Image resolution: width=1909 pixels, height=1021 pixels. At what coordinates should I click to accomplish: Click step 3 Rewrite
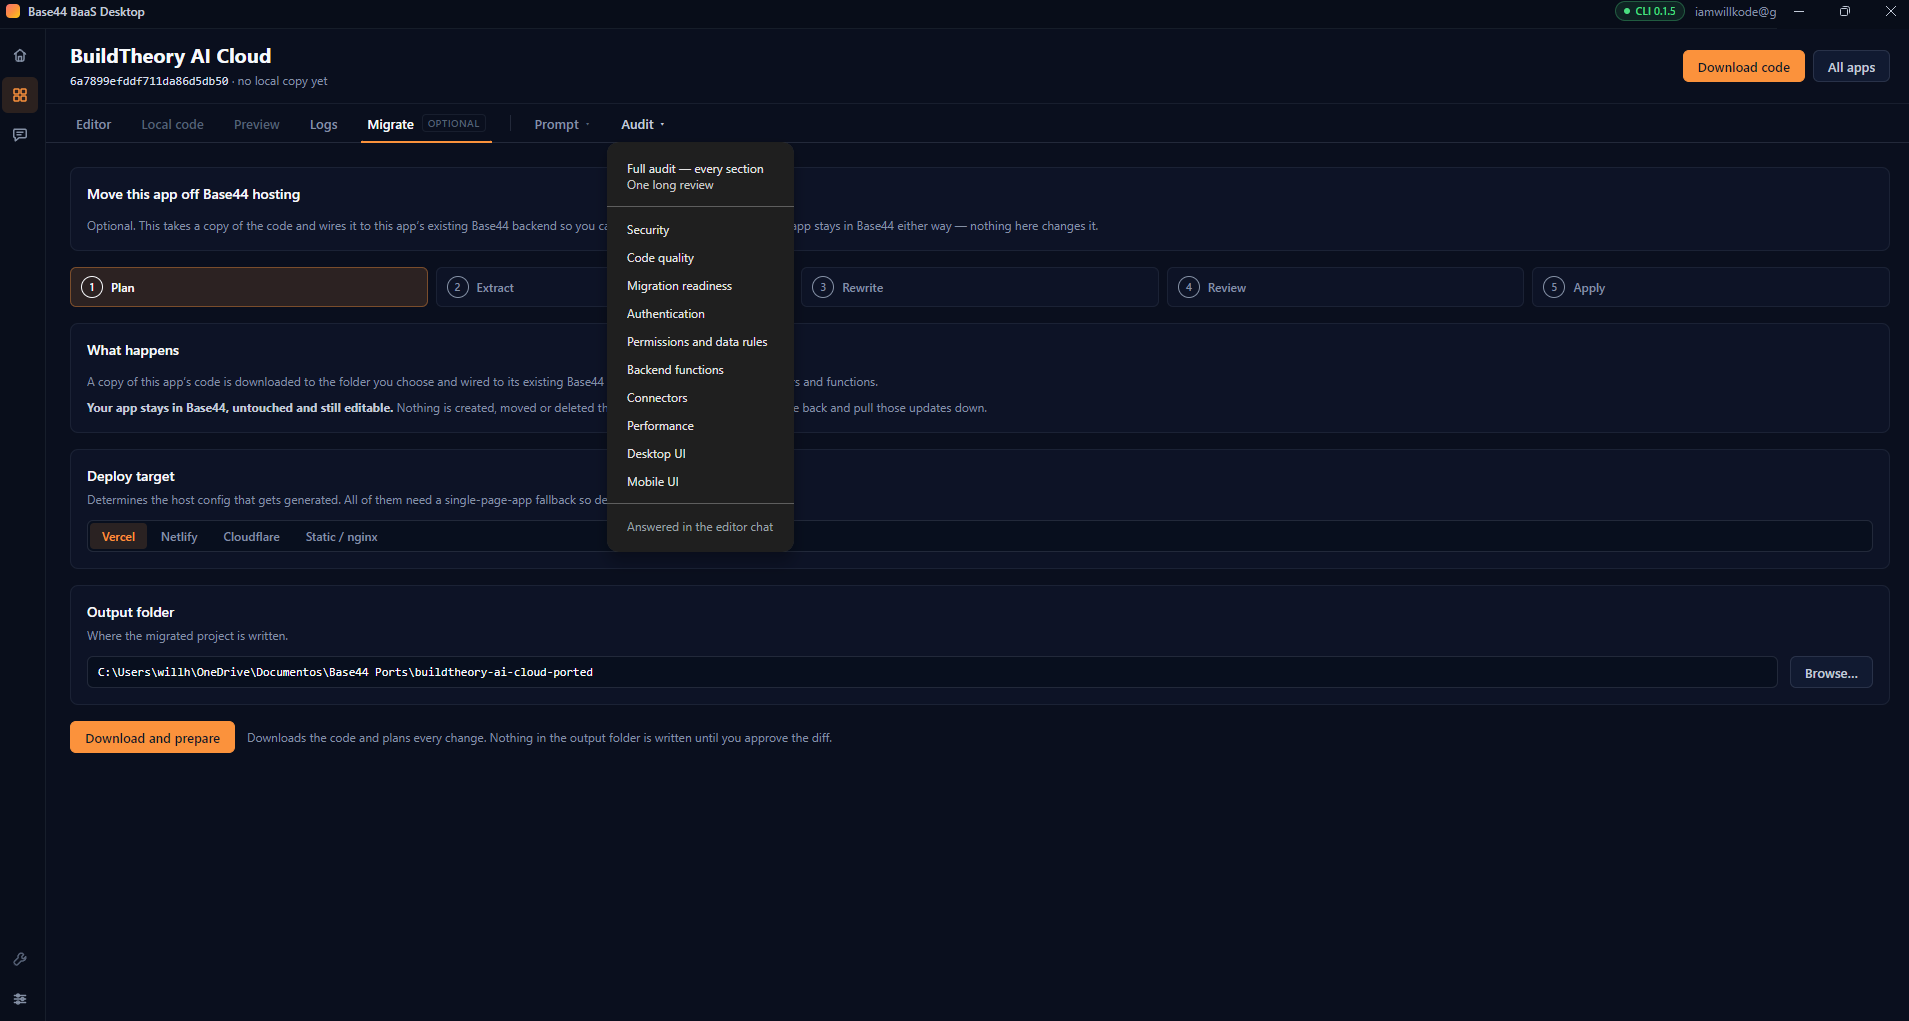click(x=980, y=287)
